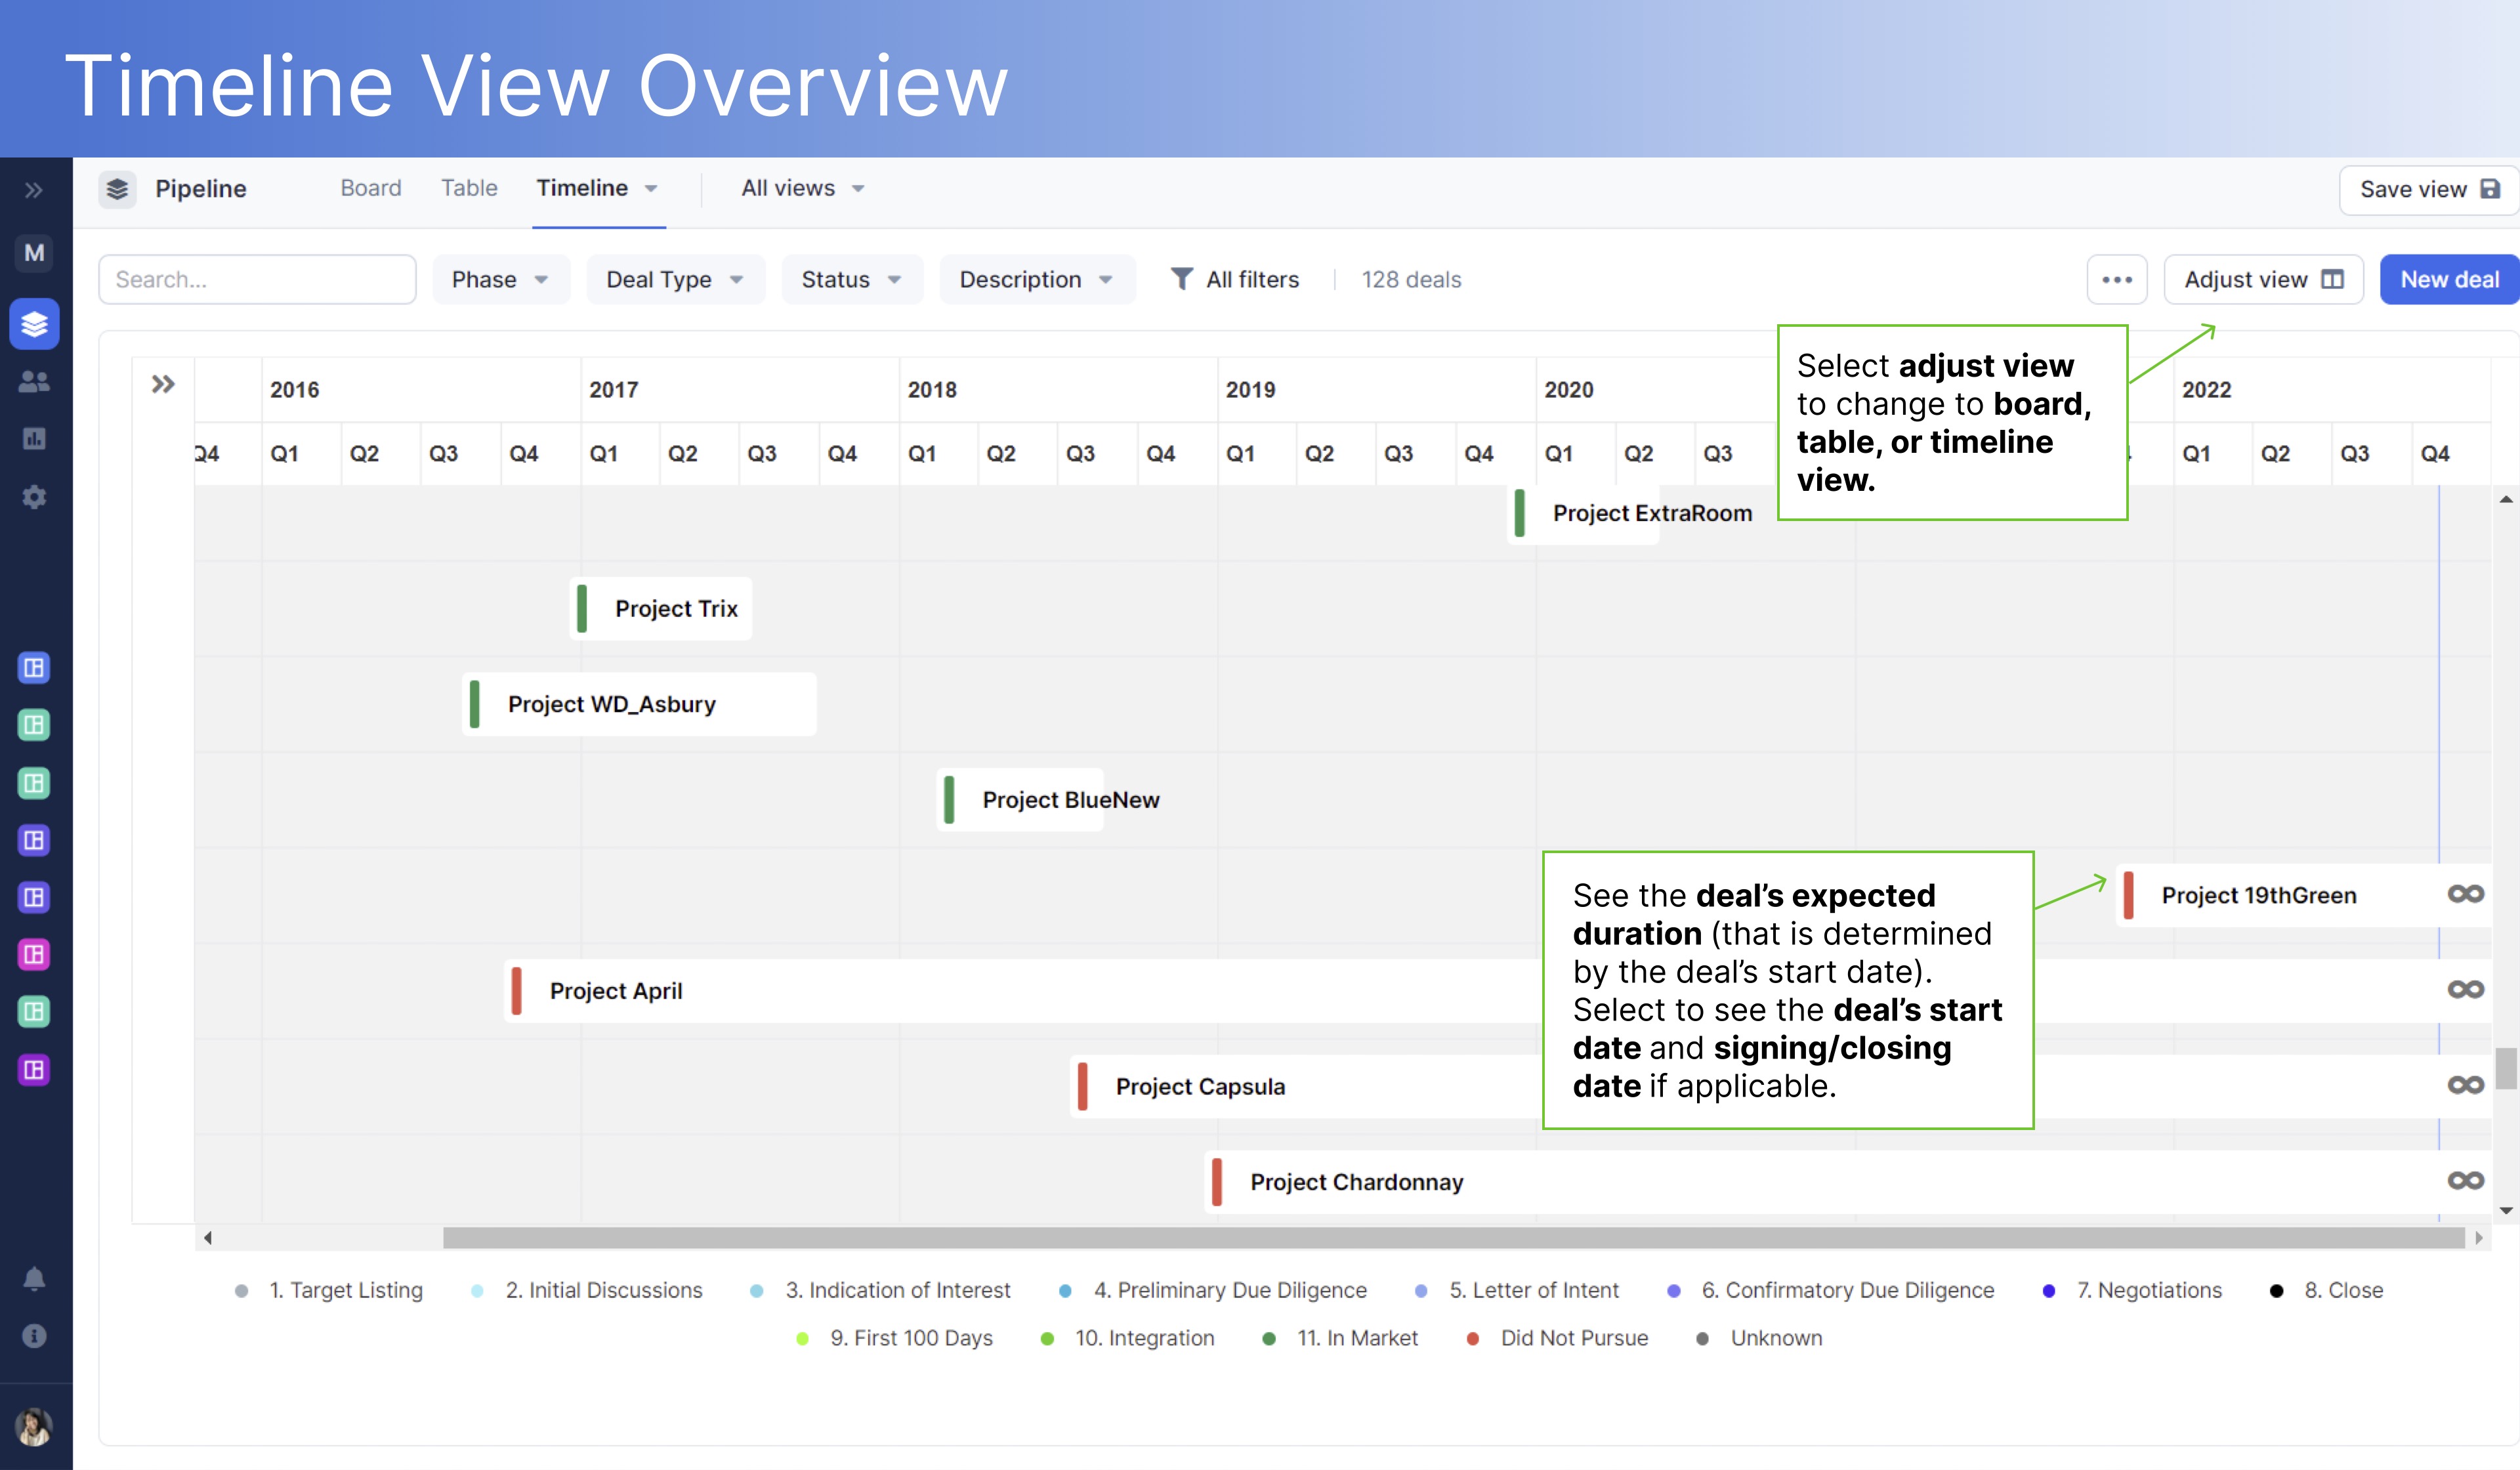Click the Save view button

(2428, 189)
